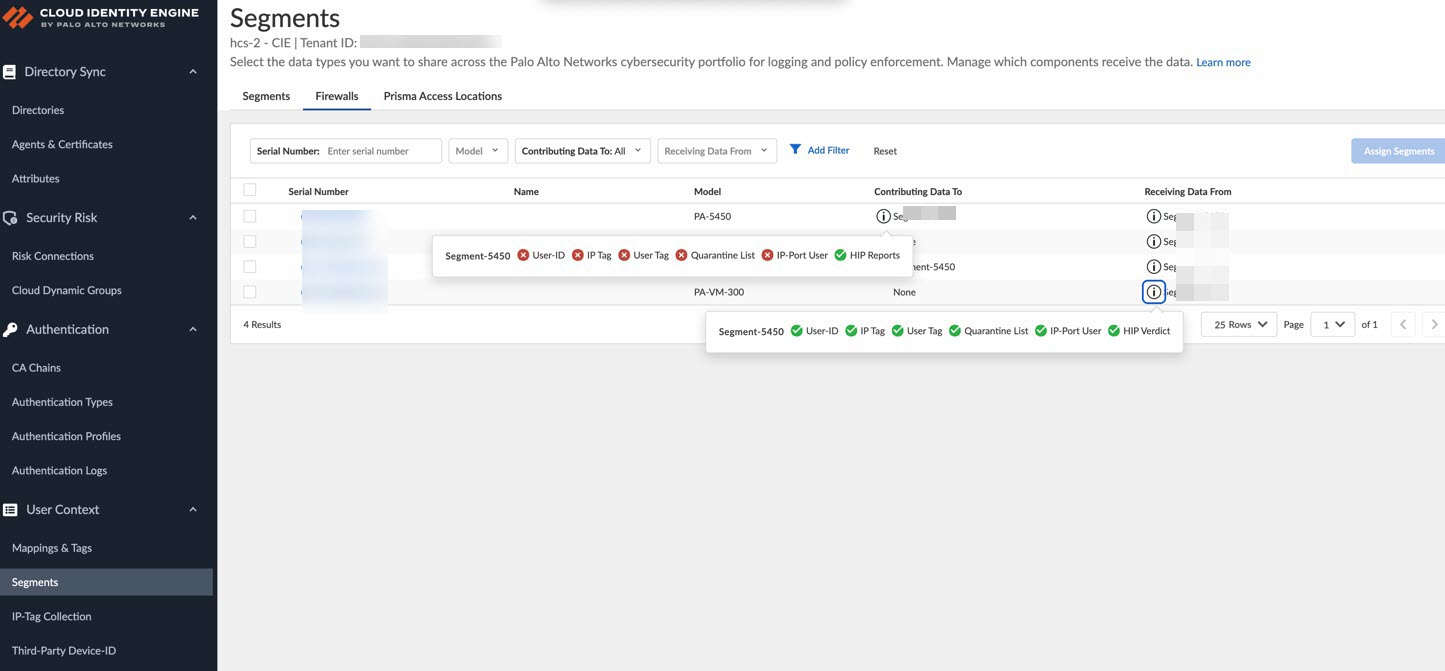
Task: Switch to the Firewalls tab
Action: pos(337,96)
